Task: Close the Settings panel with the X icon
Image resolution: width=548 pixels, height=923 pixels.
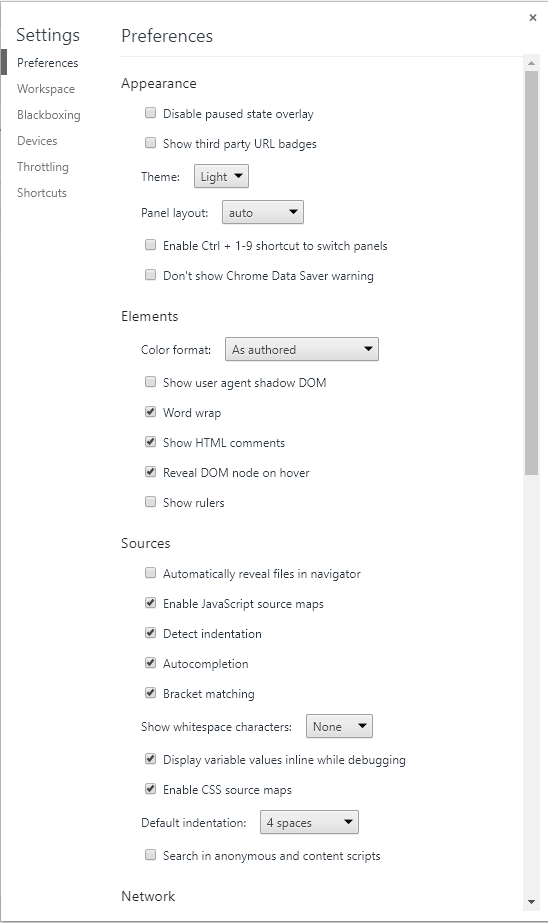Action: click(533, 18)
